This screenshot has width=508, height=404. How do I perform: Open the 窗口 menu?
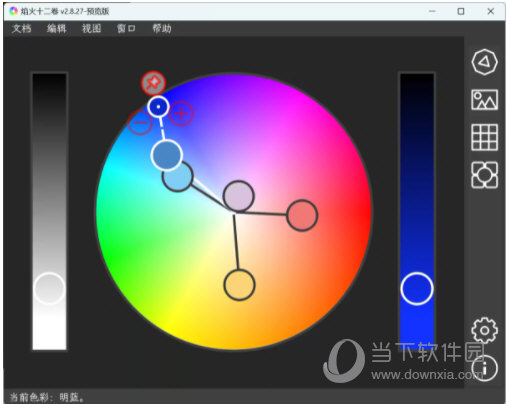tap(126, 28)
